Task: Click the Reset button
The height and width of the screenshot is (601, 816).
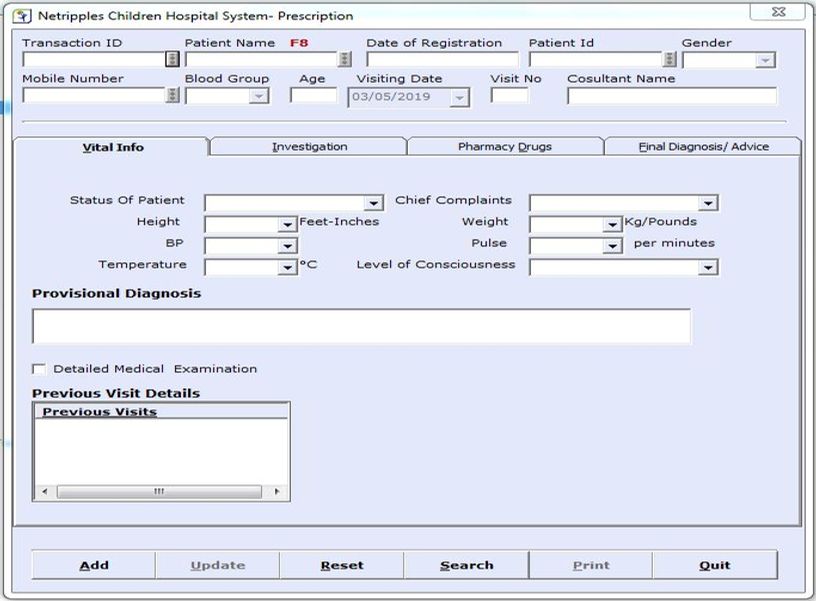Action: 342,565
